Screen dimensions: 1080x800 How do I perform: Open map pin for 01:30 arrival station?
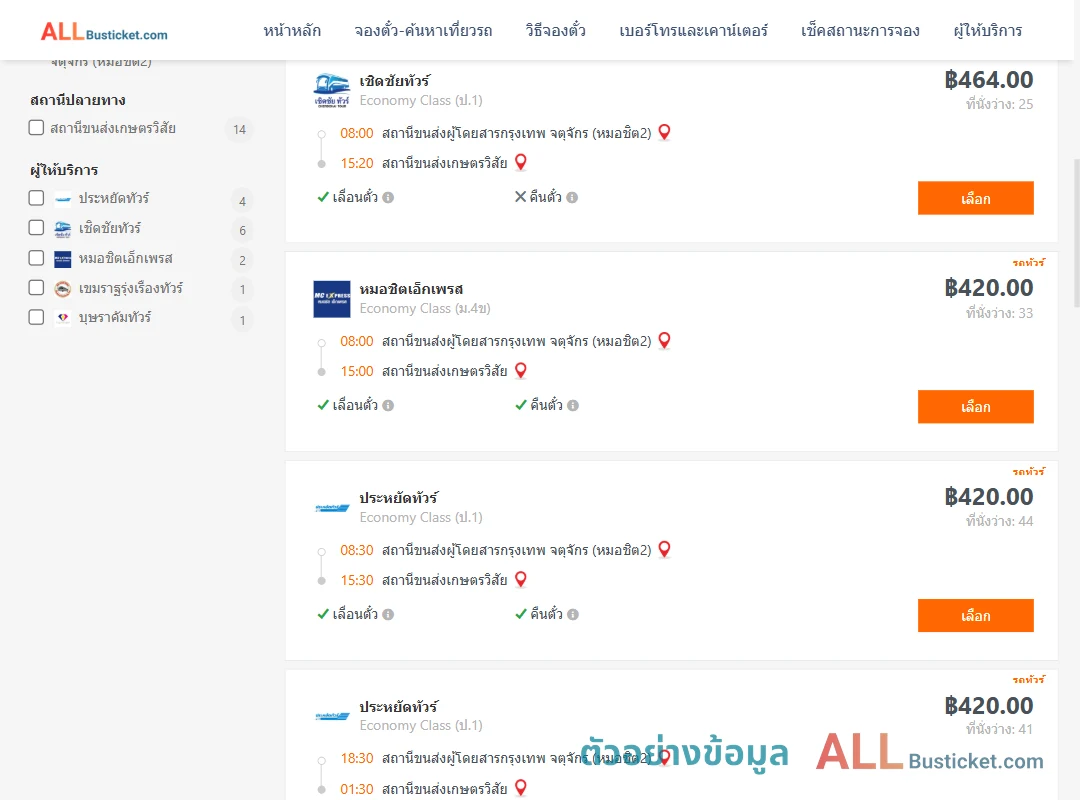click(x=521, y=788)
